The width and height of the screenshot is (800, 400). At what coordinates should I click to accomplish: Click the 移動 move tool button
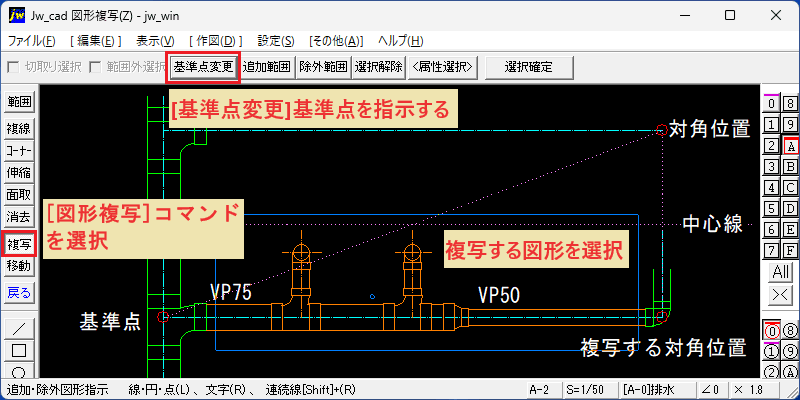19,266
